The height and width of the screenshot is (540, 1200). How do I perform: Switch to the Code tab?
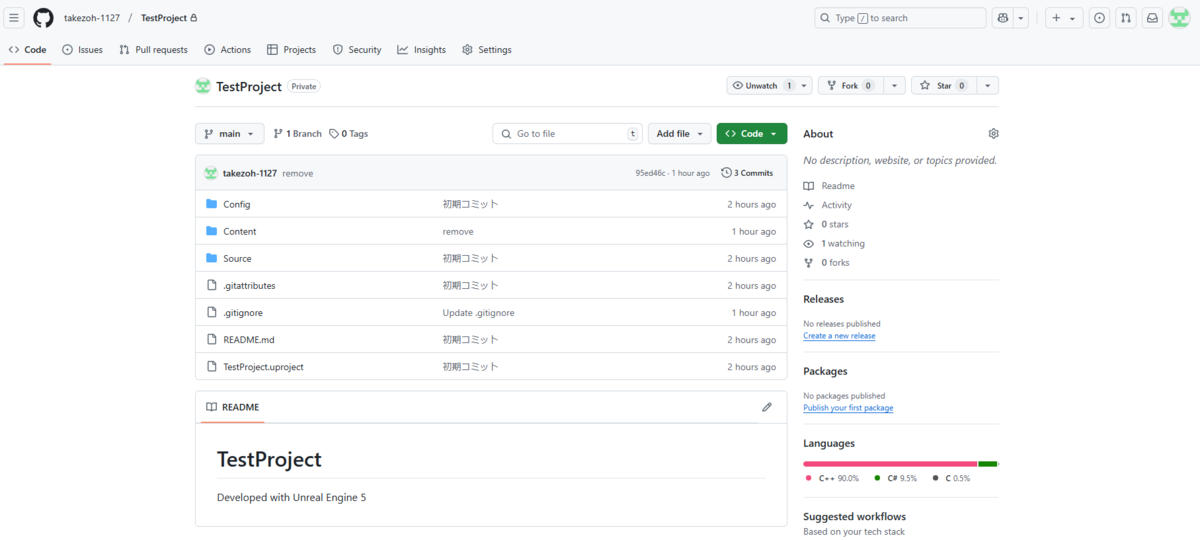pos(28,49)
